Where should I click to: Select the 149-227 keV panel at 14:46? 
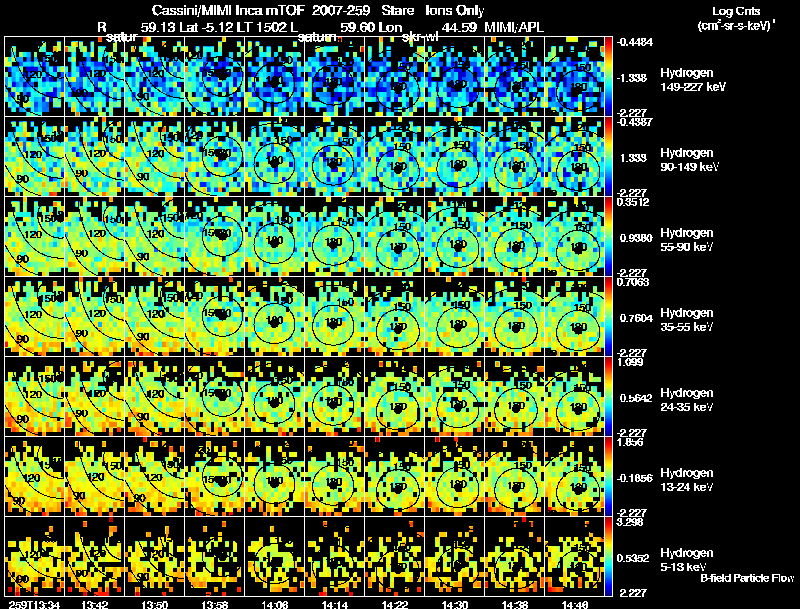pos(574,77)
